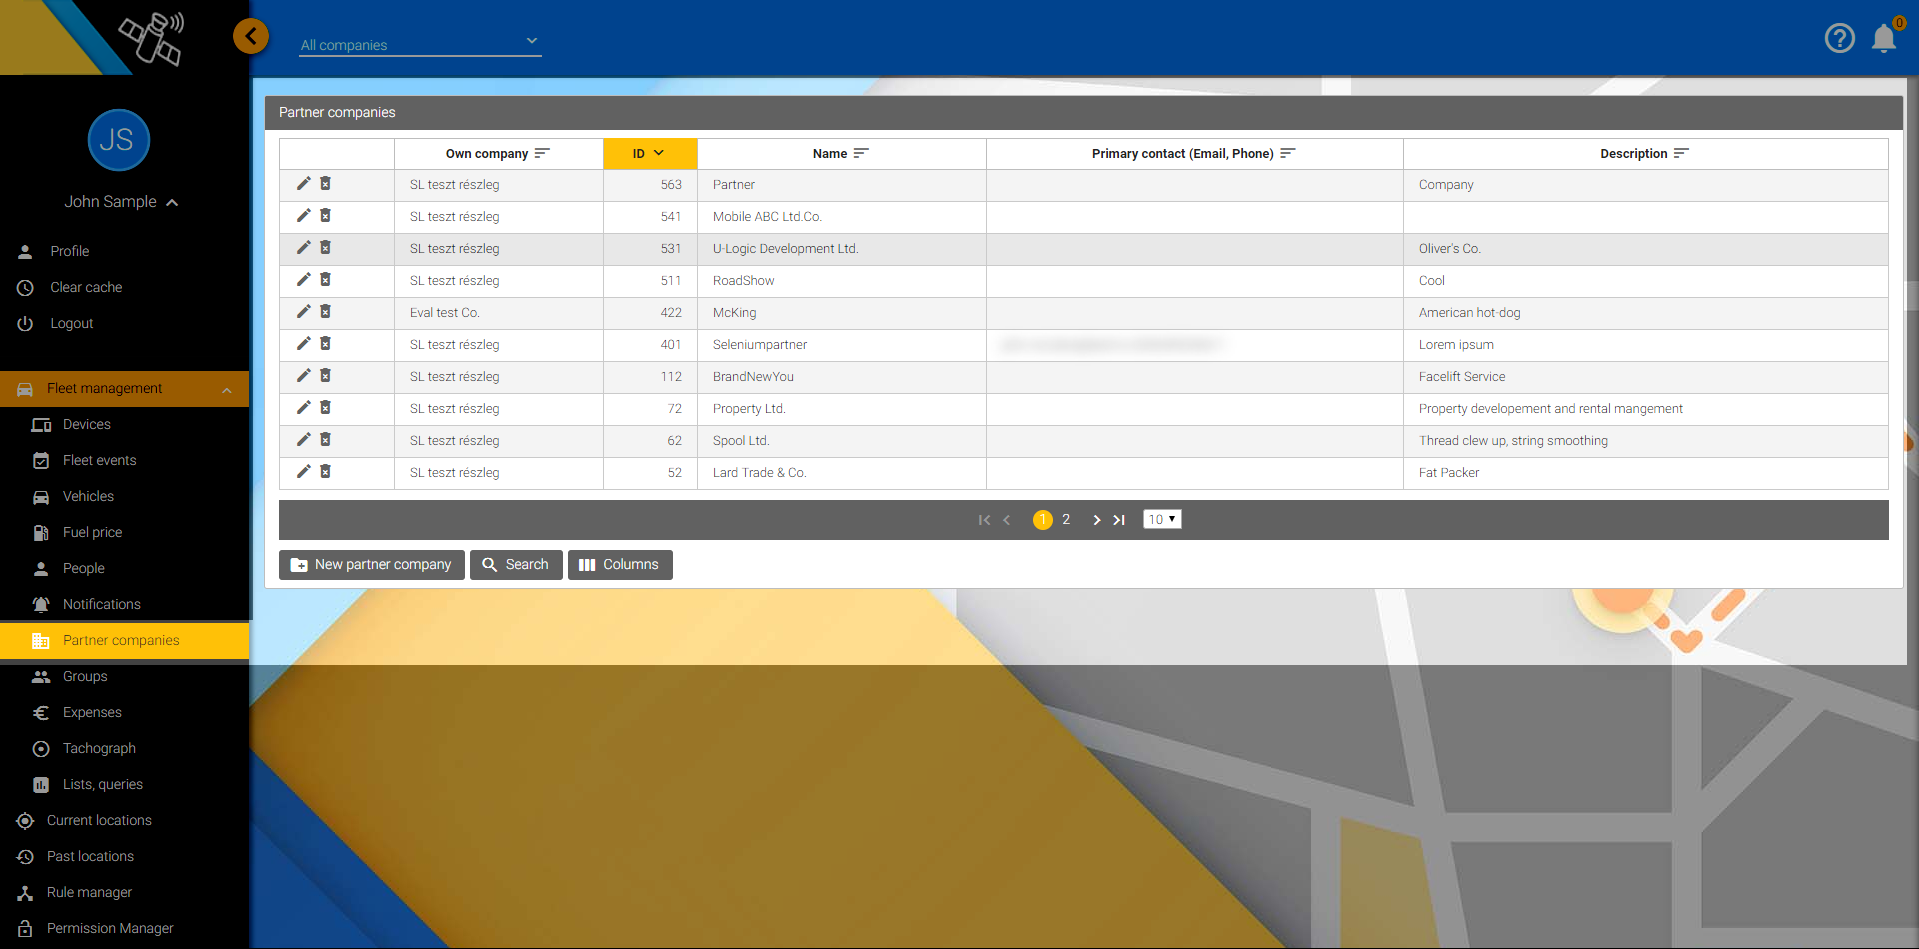
Task: Click the help question mark icon
Action: click(x=1839, y=38)
